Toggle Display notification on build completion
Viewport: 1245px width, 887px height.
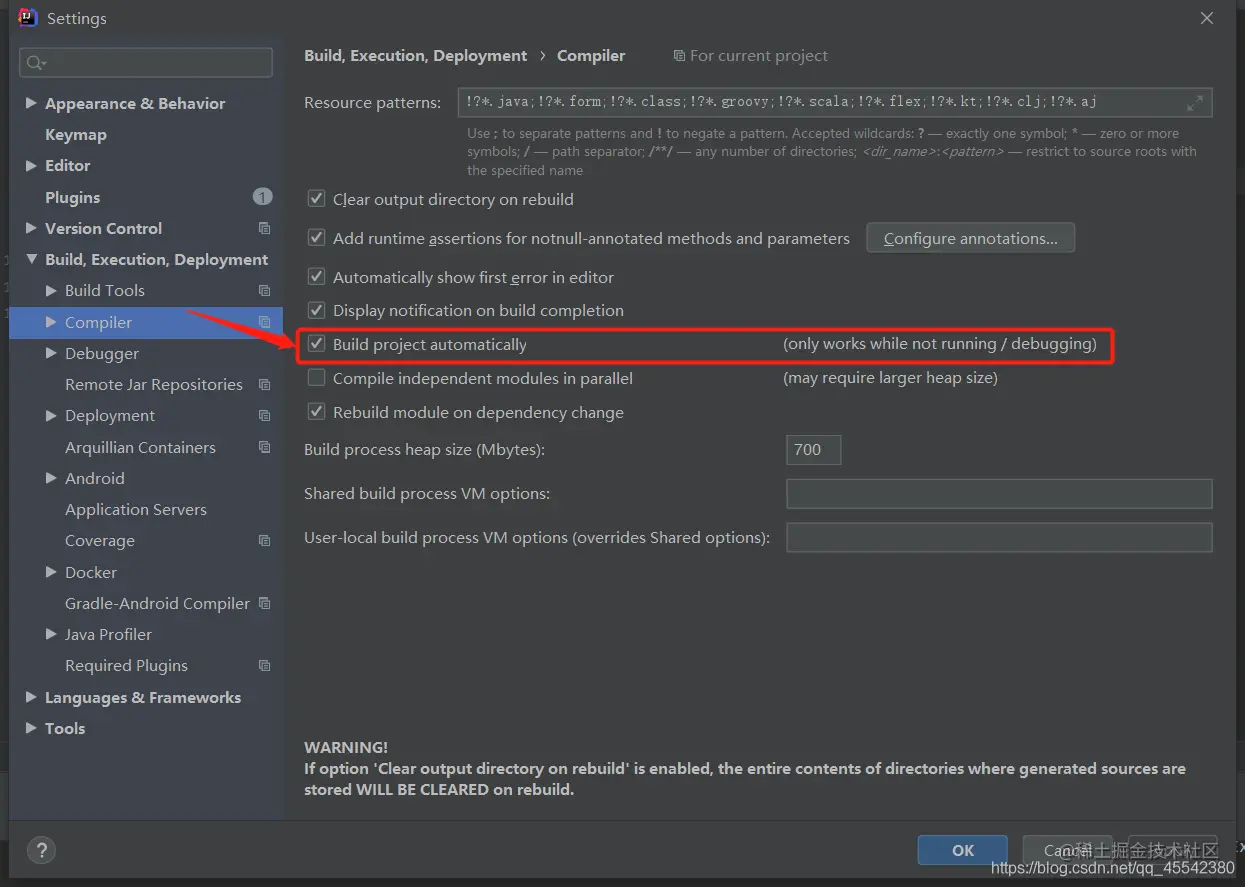point(316,310)
